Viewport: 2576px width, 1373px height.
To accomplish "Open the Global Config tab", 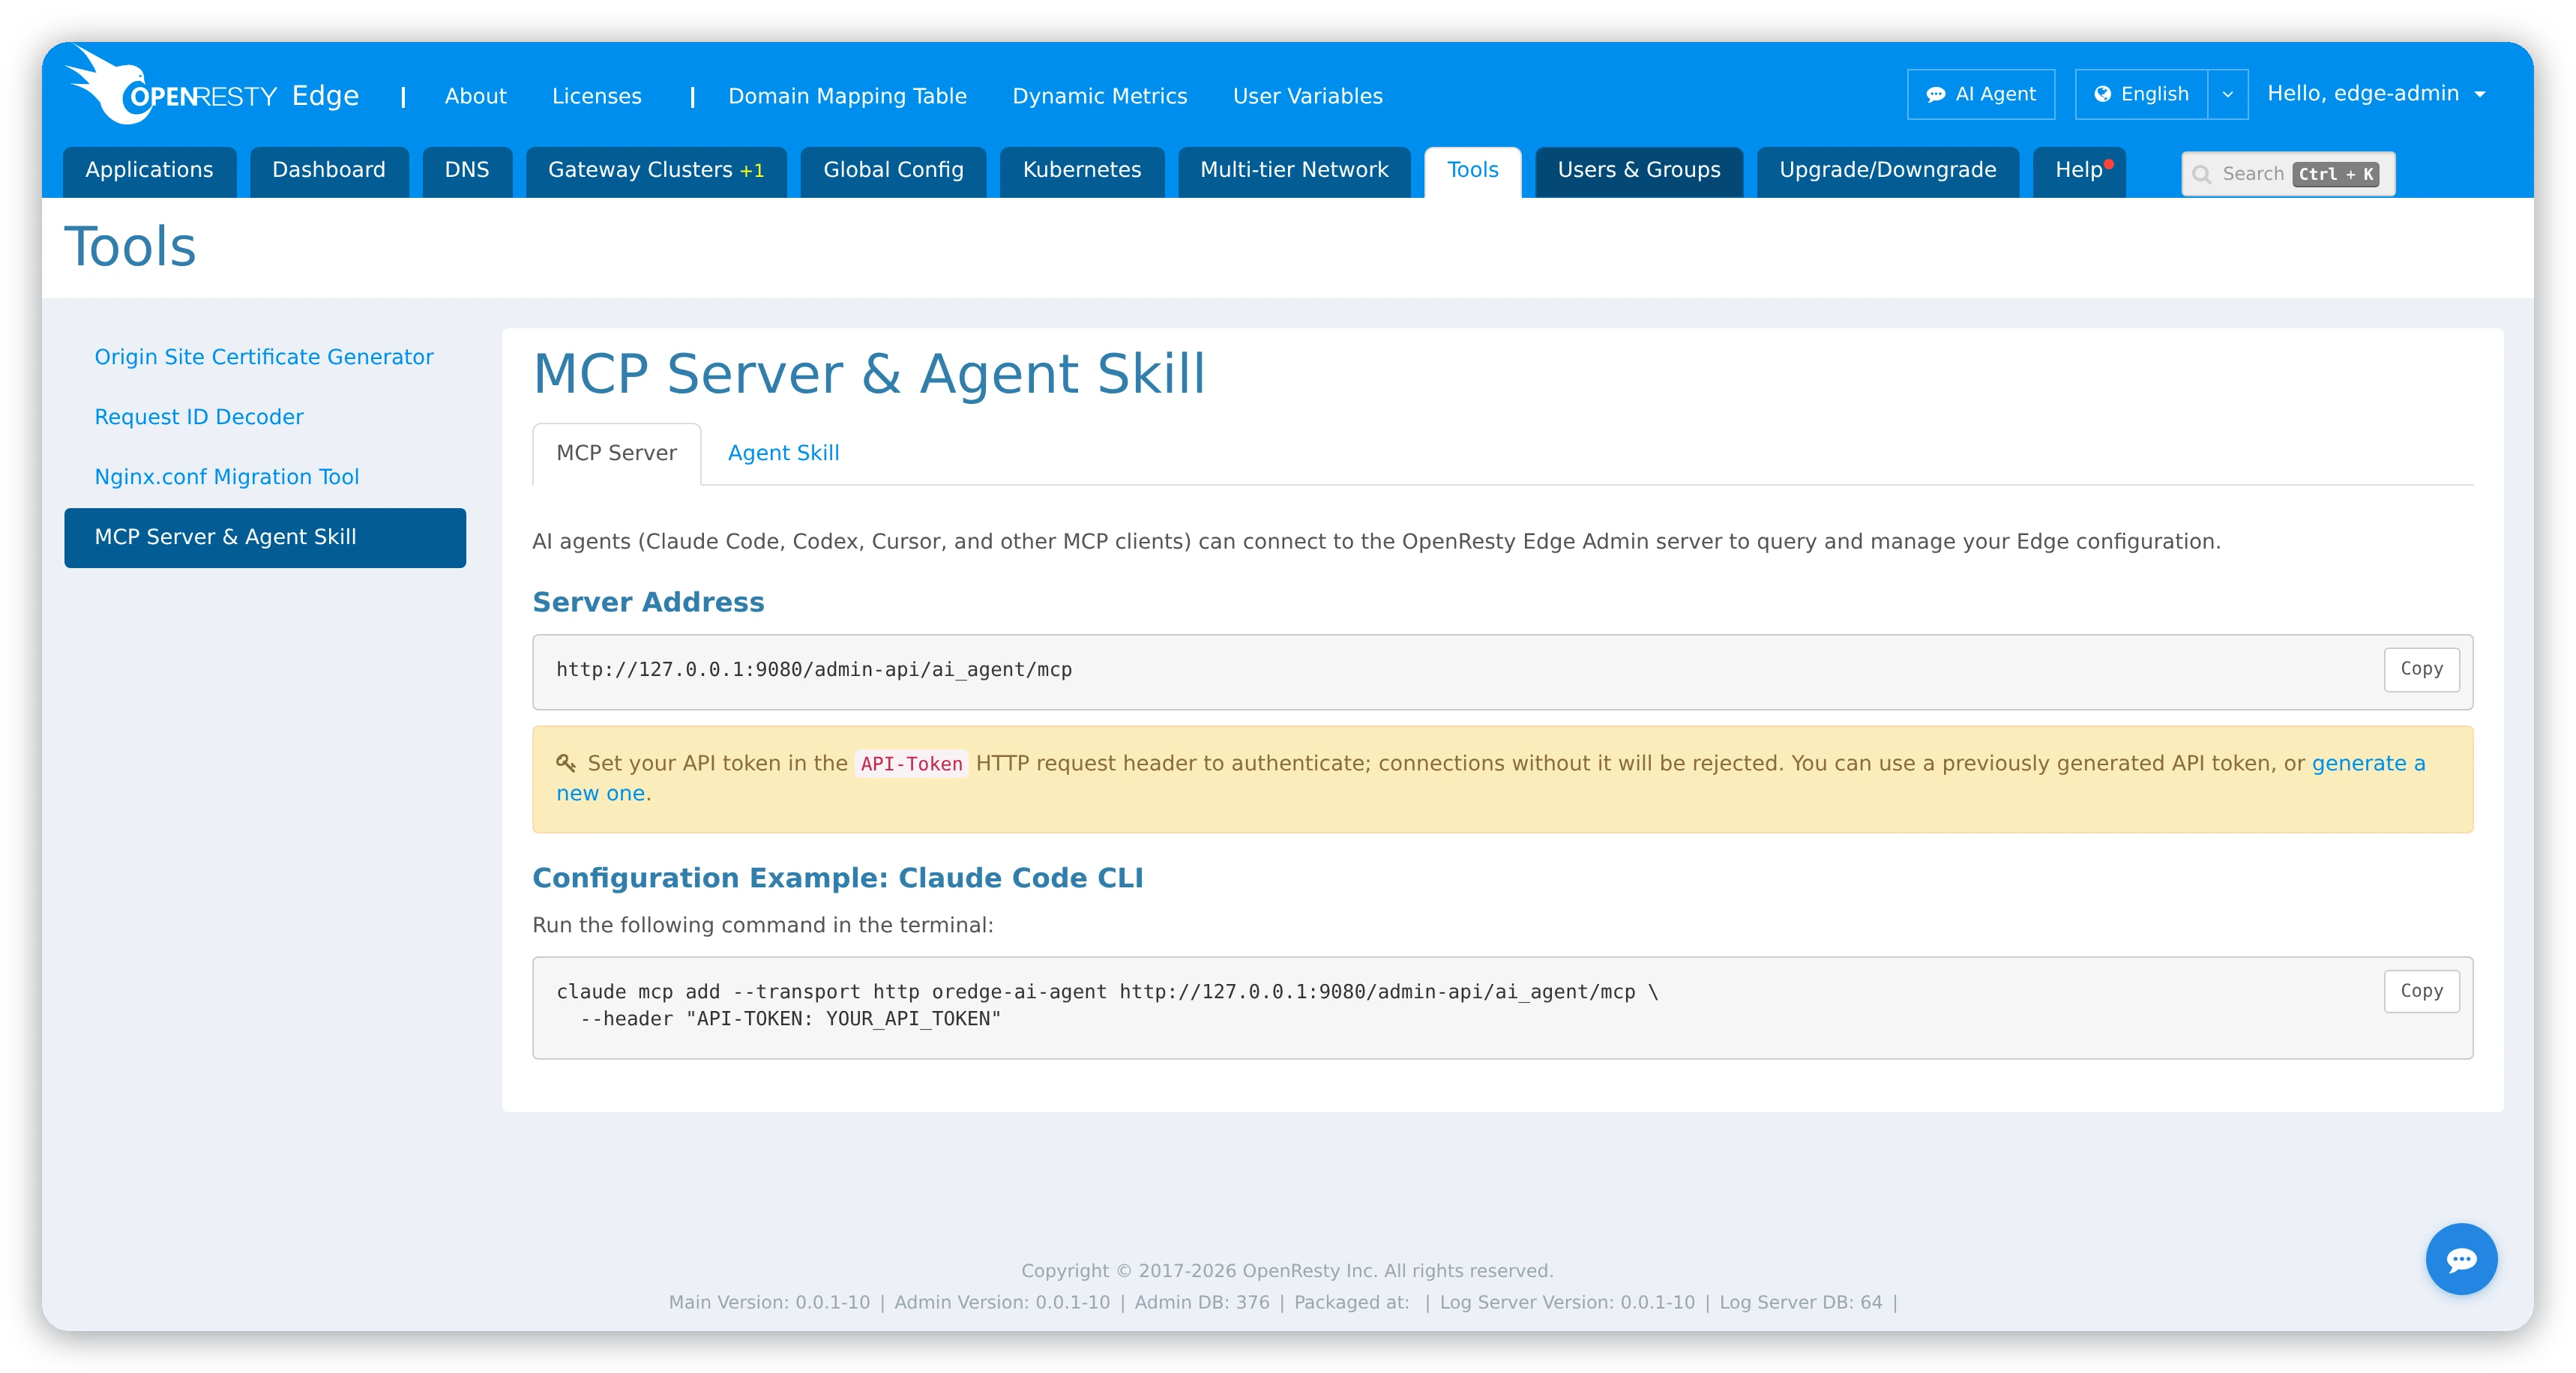I will [x=892, y=171].
